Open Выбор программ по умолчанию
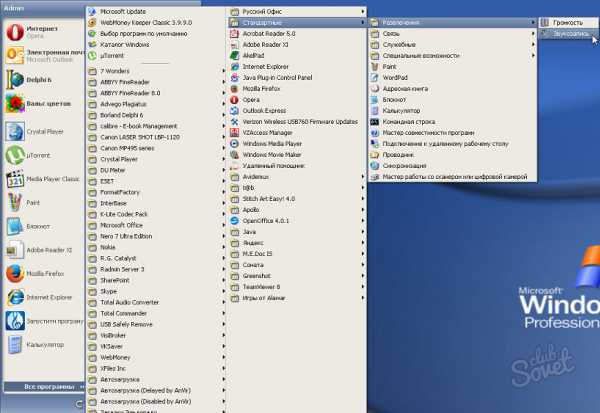600x413 pixels. [x=155, y=34]
